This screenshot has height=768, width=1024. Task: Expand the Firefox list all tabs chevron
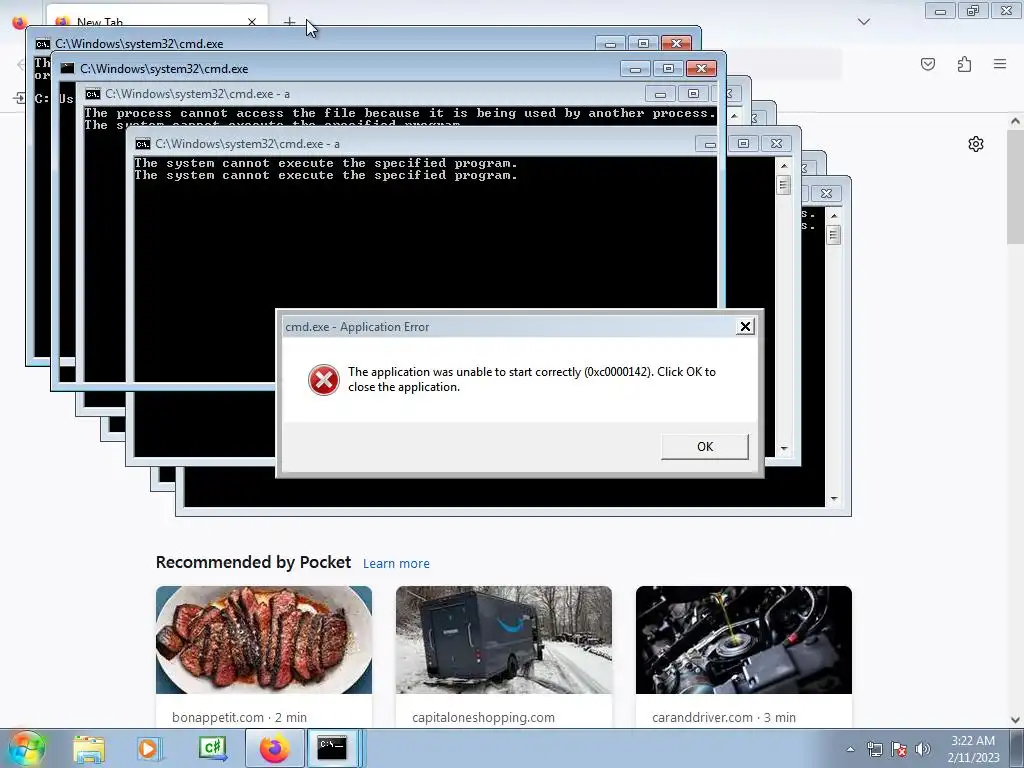[864, 22]
